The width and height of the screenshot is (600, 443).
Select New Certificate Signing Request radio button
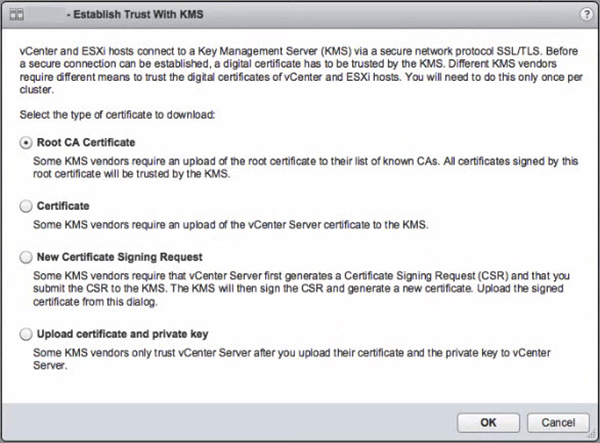pyautogui.click(x=26, y=257)
